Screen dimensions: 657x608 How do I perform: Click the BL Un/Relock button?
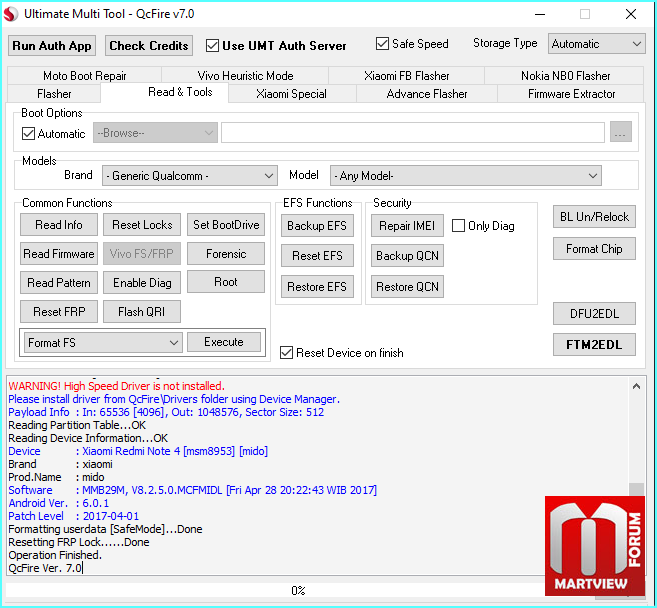coord(594,217)
